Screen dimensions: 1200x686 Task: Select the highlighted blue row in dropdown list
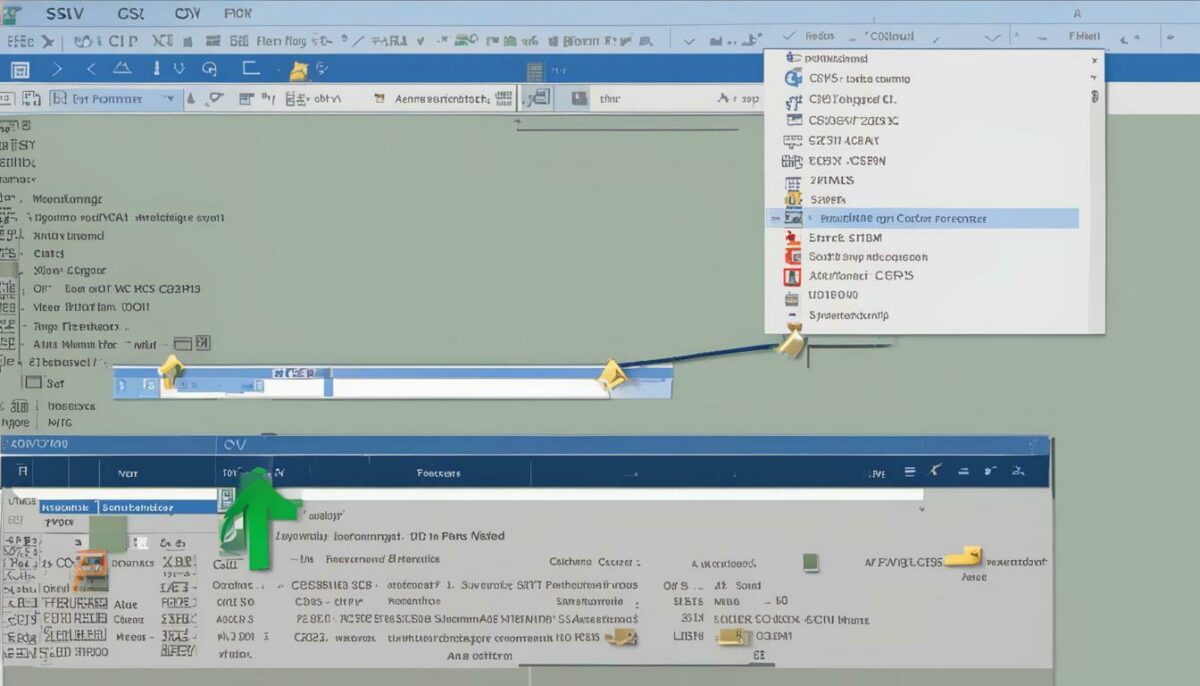[922, 218]
